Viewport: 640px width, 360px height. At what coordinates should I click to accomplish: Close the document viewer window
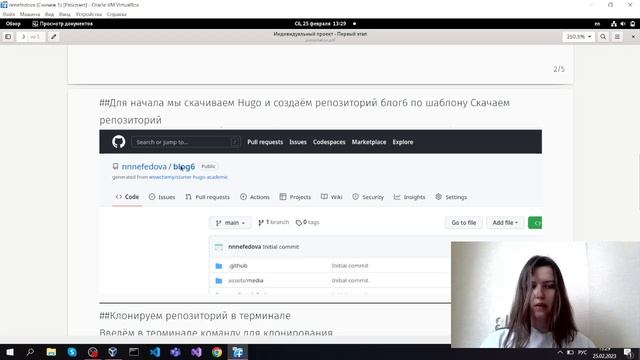(x=633, y=37)
